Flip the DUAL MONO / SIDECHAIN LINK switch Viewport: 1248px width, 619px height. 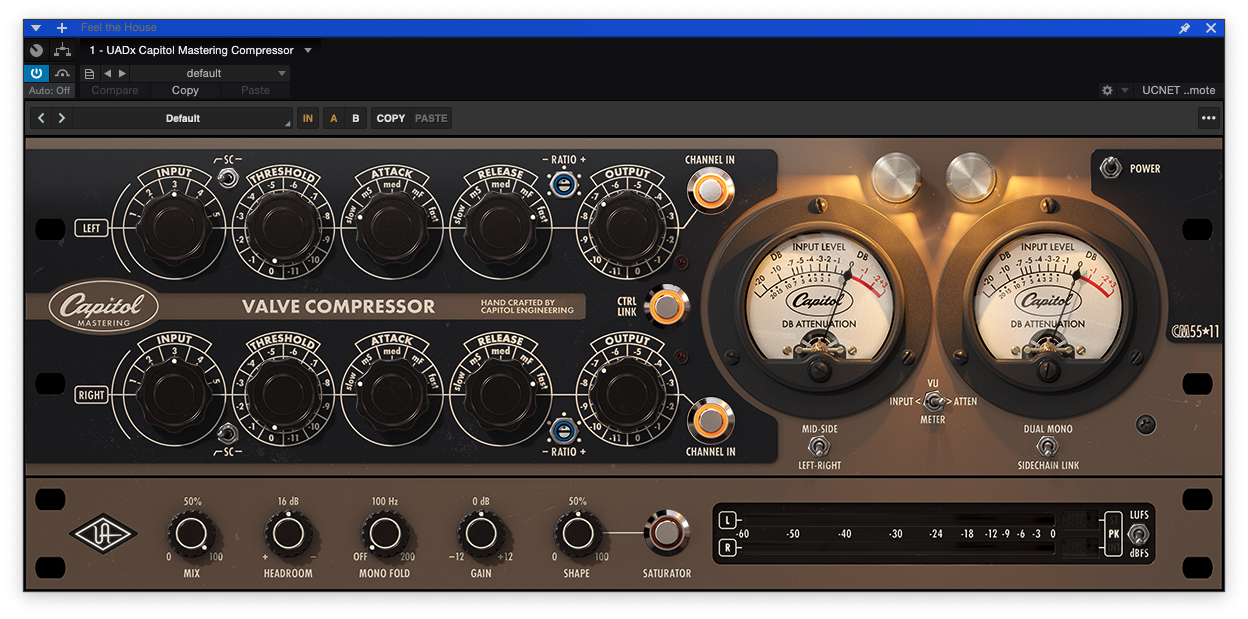click(1047, 447)
